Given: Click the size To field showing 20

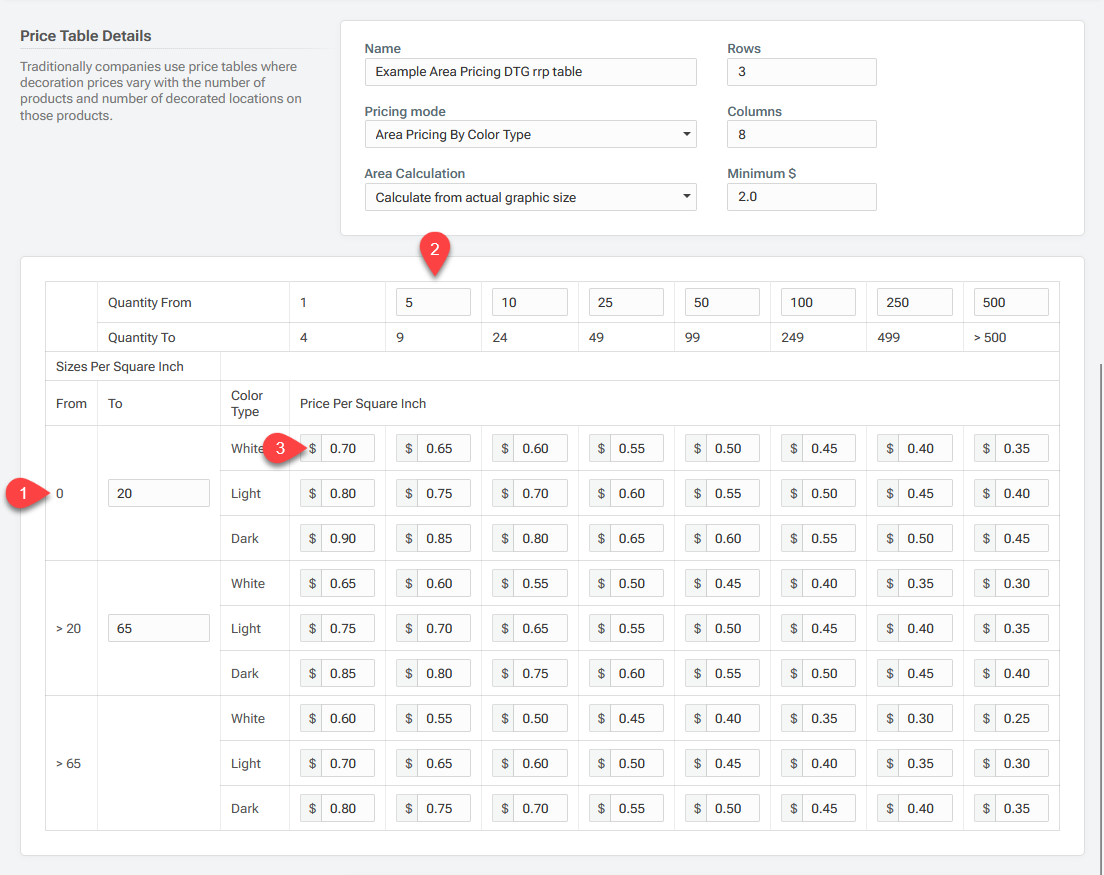Looking at the screenshot, I should click(158, 492).
